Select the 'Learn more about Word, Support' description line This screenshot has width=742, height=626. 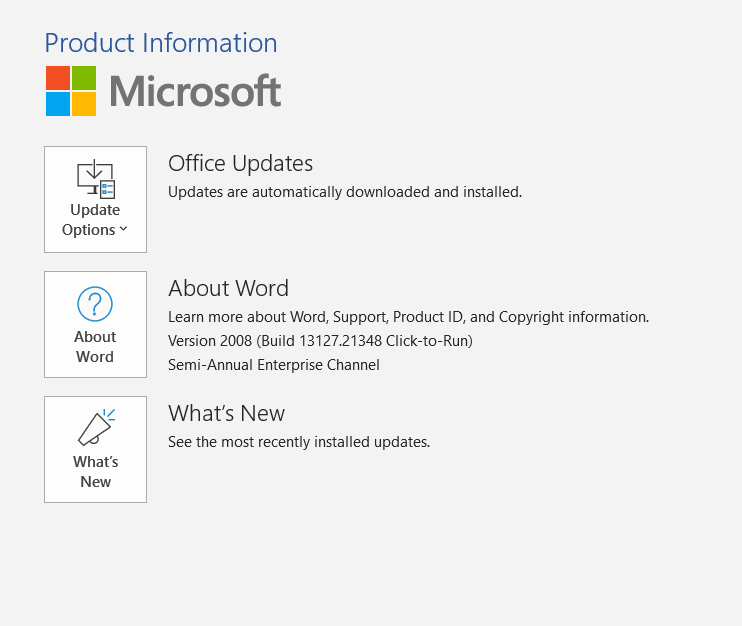point(408,317)
